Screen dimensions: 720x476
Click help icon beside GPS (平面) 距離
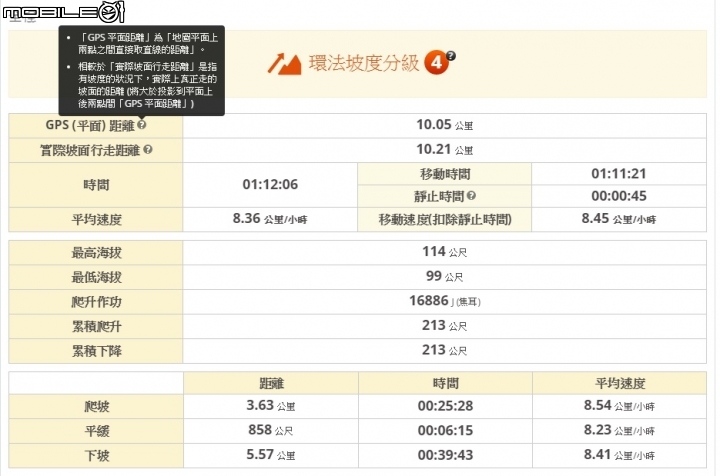pos(142,124)
